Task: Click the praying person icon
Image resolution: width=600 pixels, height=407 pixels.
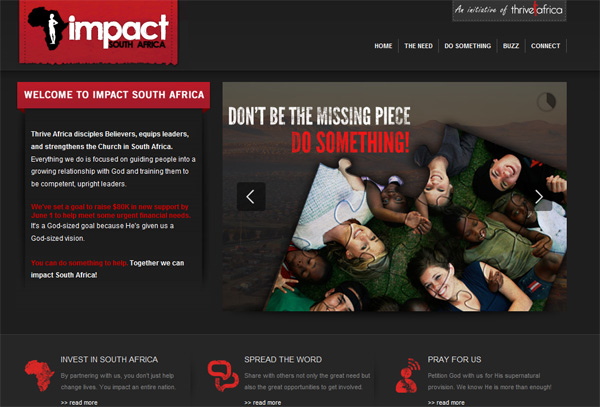Action: pos(407,376)
